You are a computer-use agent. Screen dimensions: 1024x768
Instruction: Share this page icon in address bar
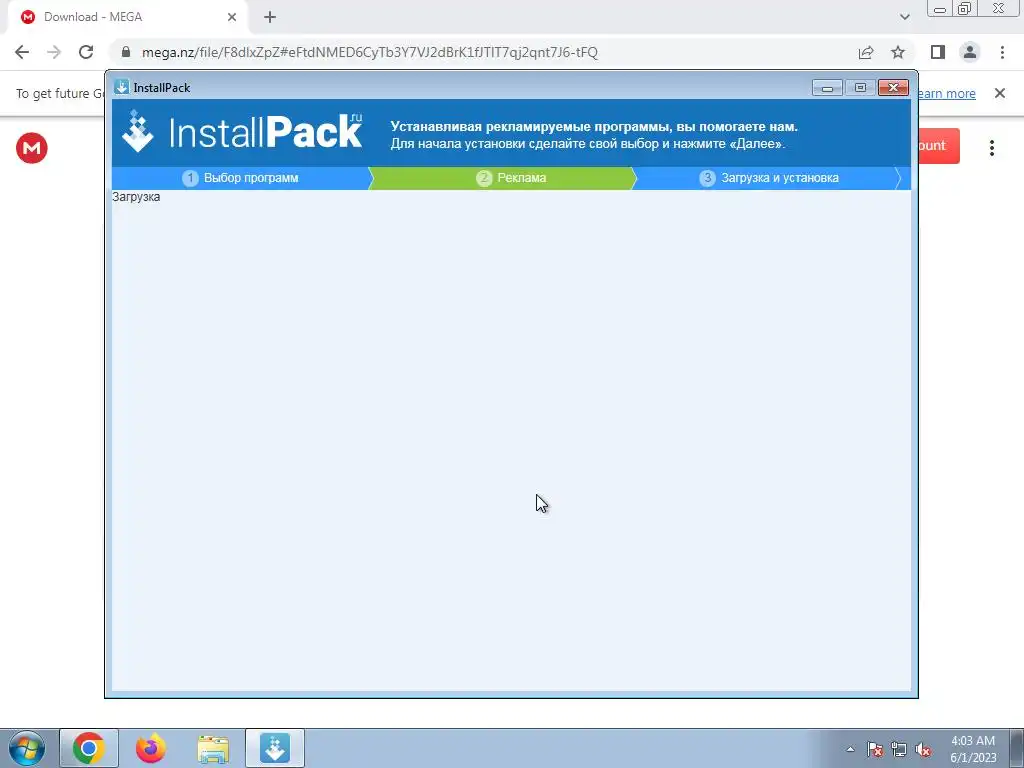866,52
